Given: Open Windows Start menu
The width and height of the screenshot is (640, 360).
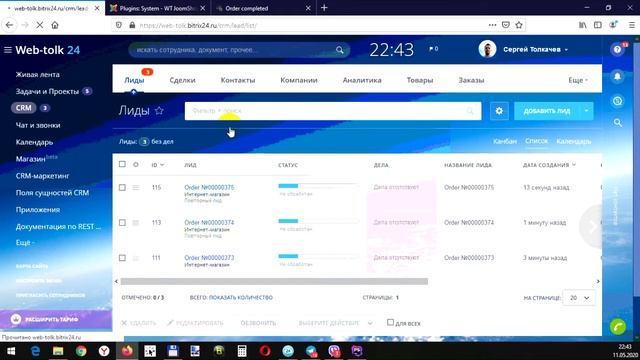Looking at the screenshot, I should click(11, 351).
